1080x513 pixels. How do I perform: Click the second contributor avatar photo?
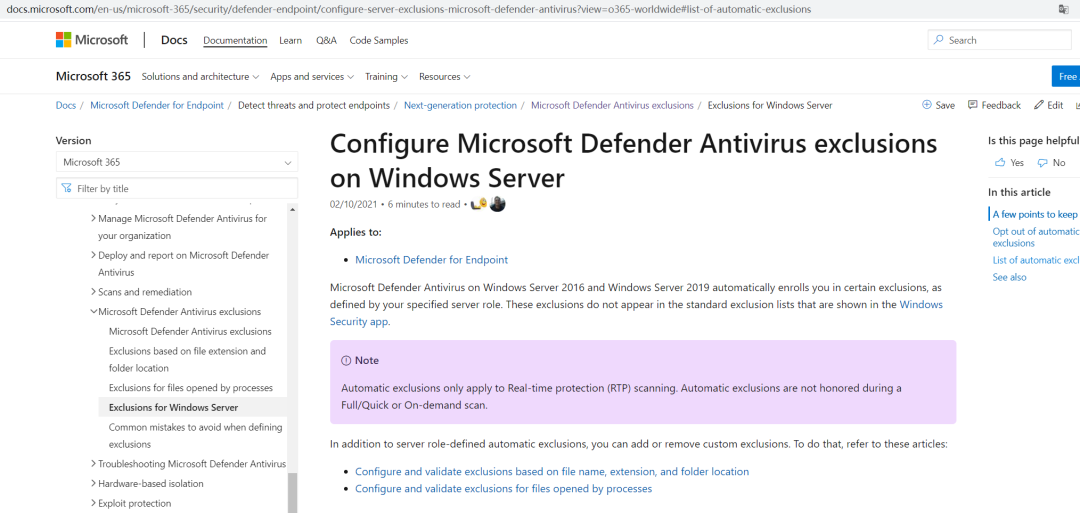pos(497,205)
